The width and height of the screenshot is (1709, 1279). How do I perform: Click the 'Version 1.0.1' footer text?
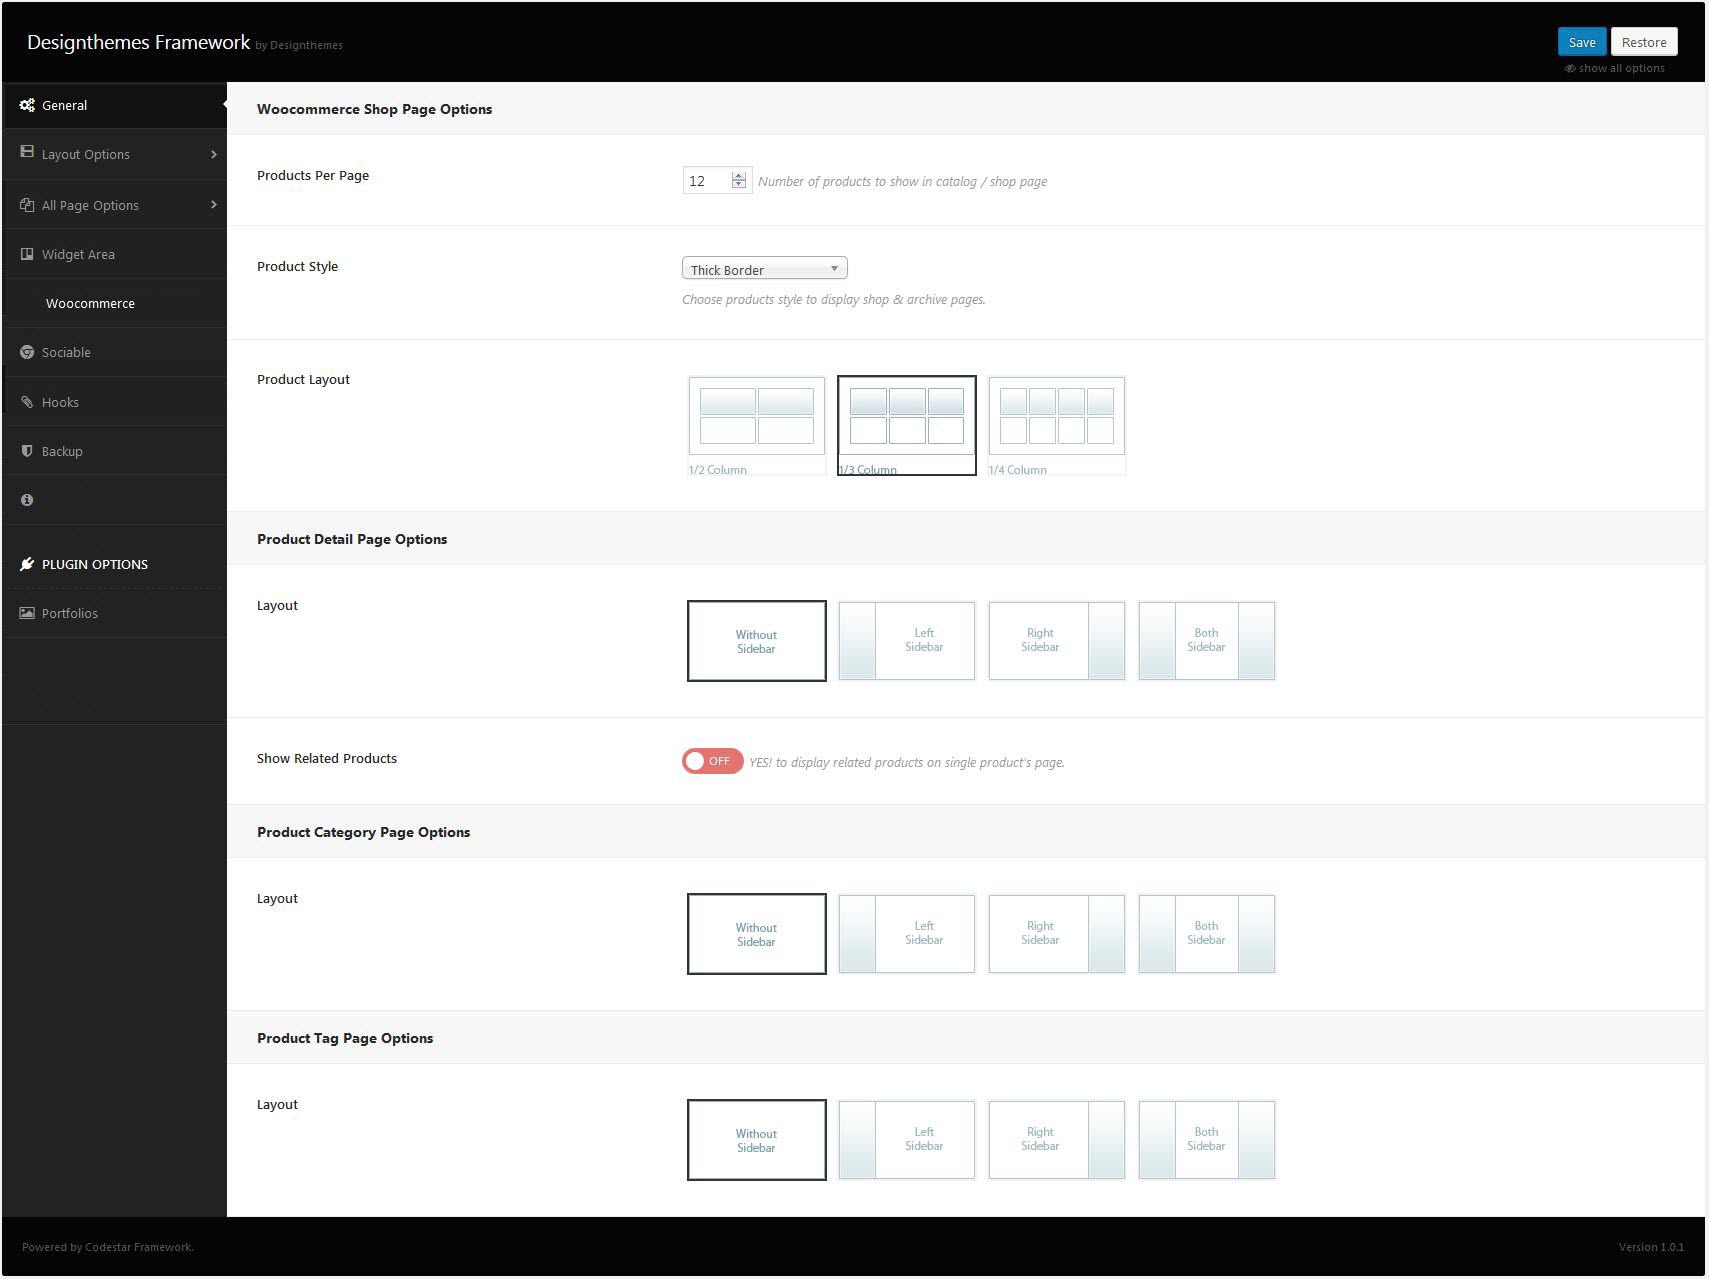click(x=1651, y=1247)
